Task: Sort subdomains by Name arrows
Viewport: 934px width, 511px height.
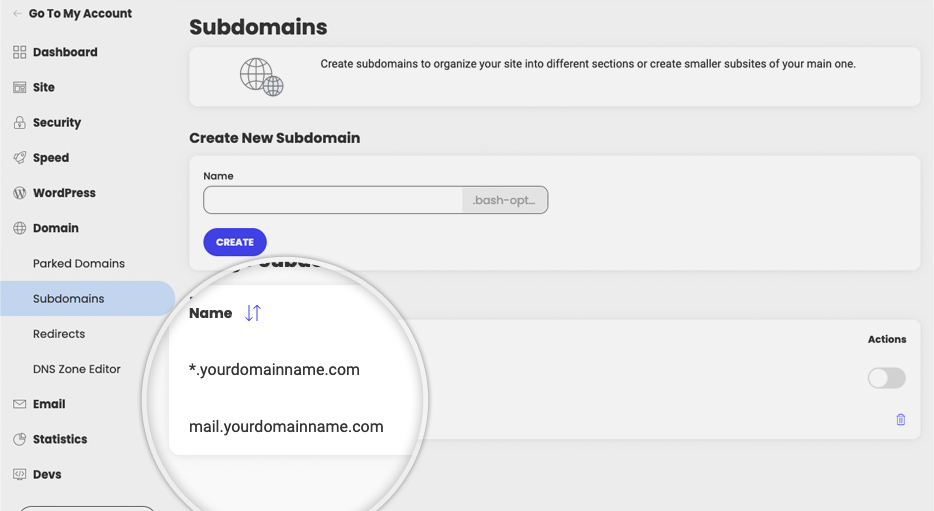Action: (x=253, y=313)
